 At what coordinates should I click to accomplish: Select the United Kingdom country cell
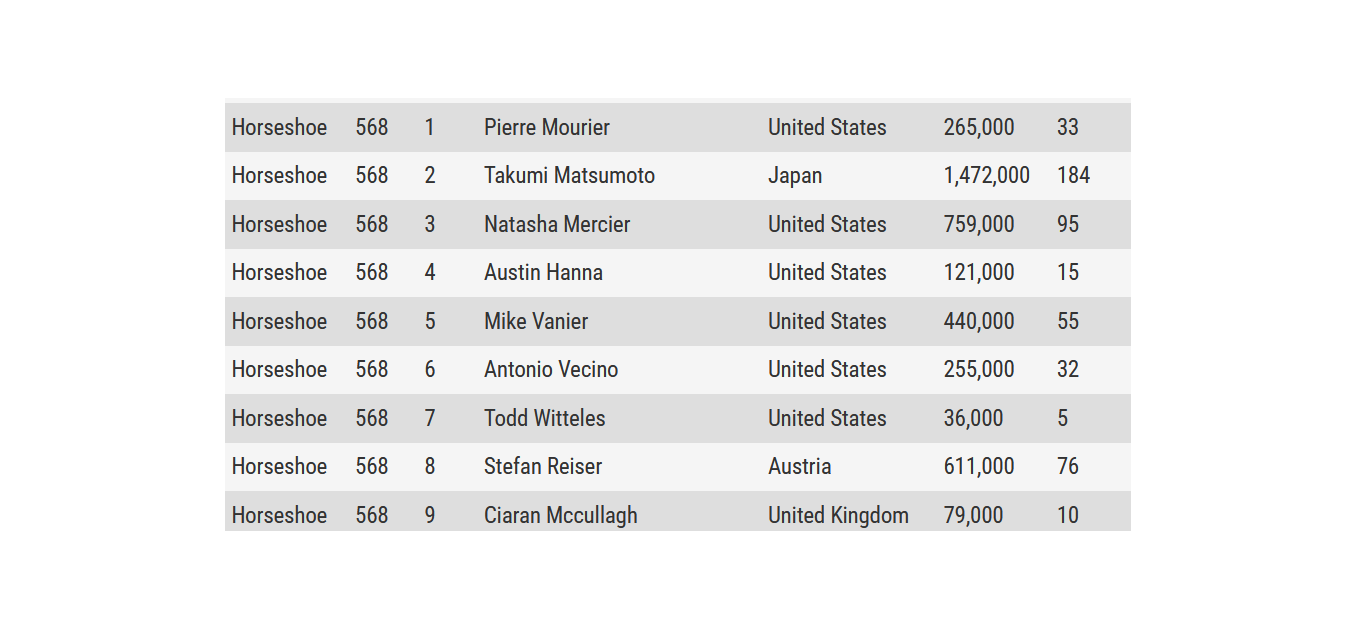pos(838,515)
